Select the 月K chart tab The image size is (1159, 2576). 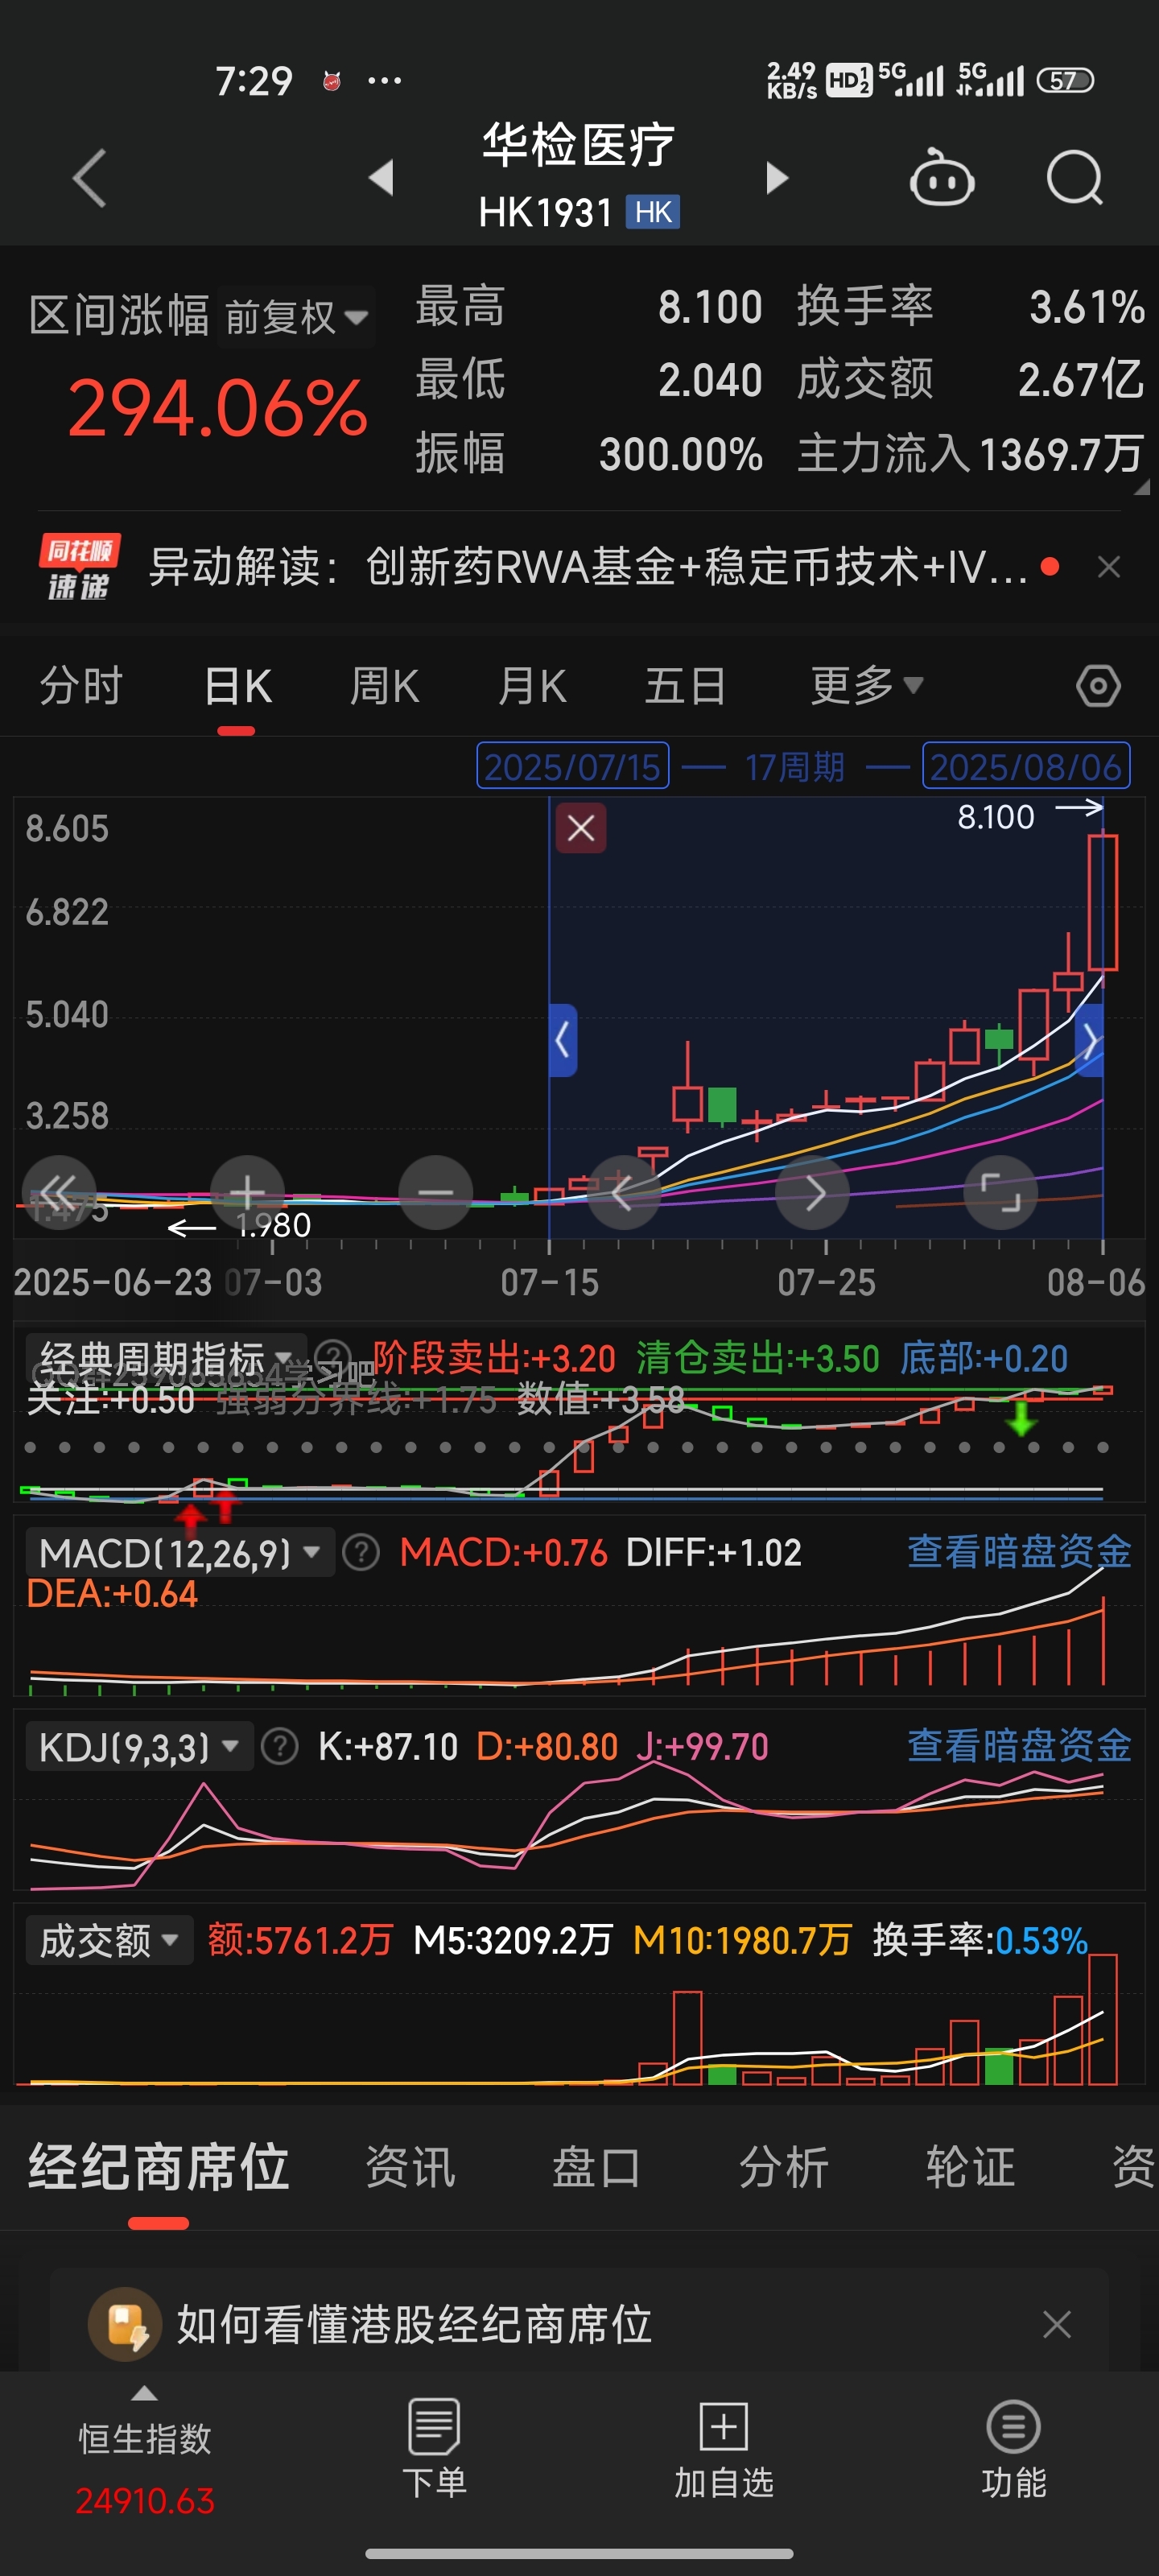click(533, 686)
